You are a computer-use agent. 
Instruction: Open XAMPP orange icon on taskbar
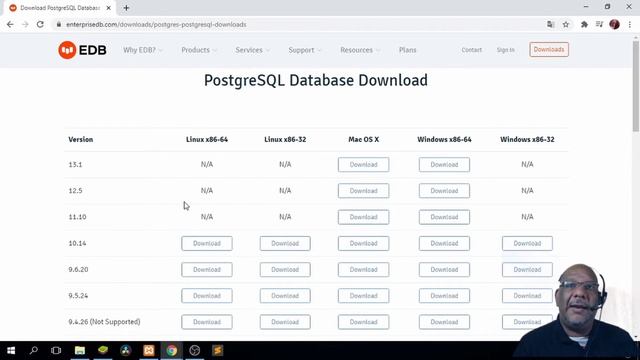(x=149, y=351)
